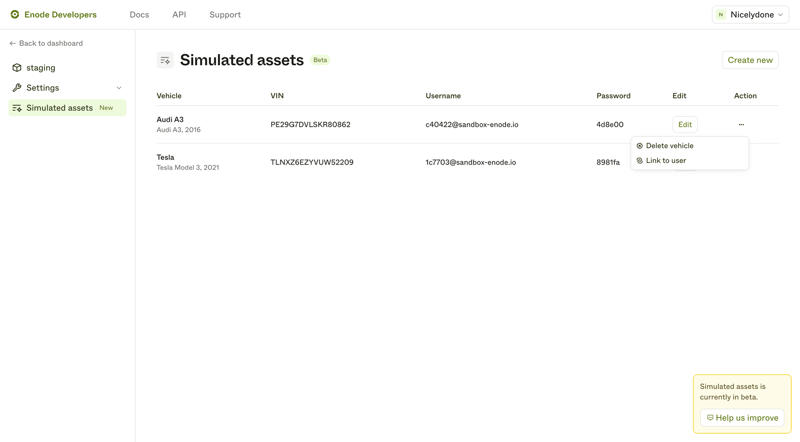Click the Simulated assets header icon
This screenshot has height=442, width=800.
pyautogui.click(x=165, y=60)
